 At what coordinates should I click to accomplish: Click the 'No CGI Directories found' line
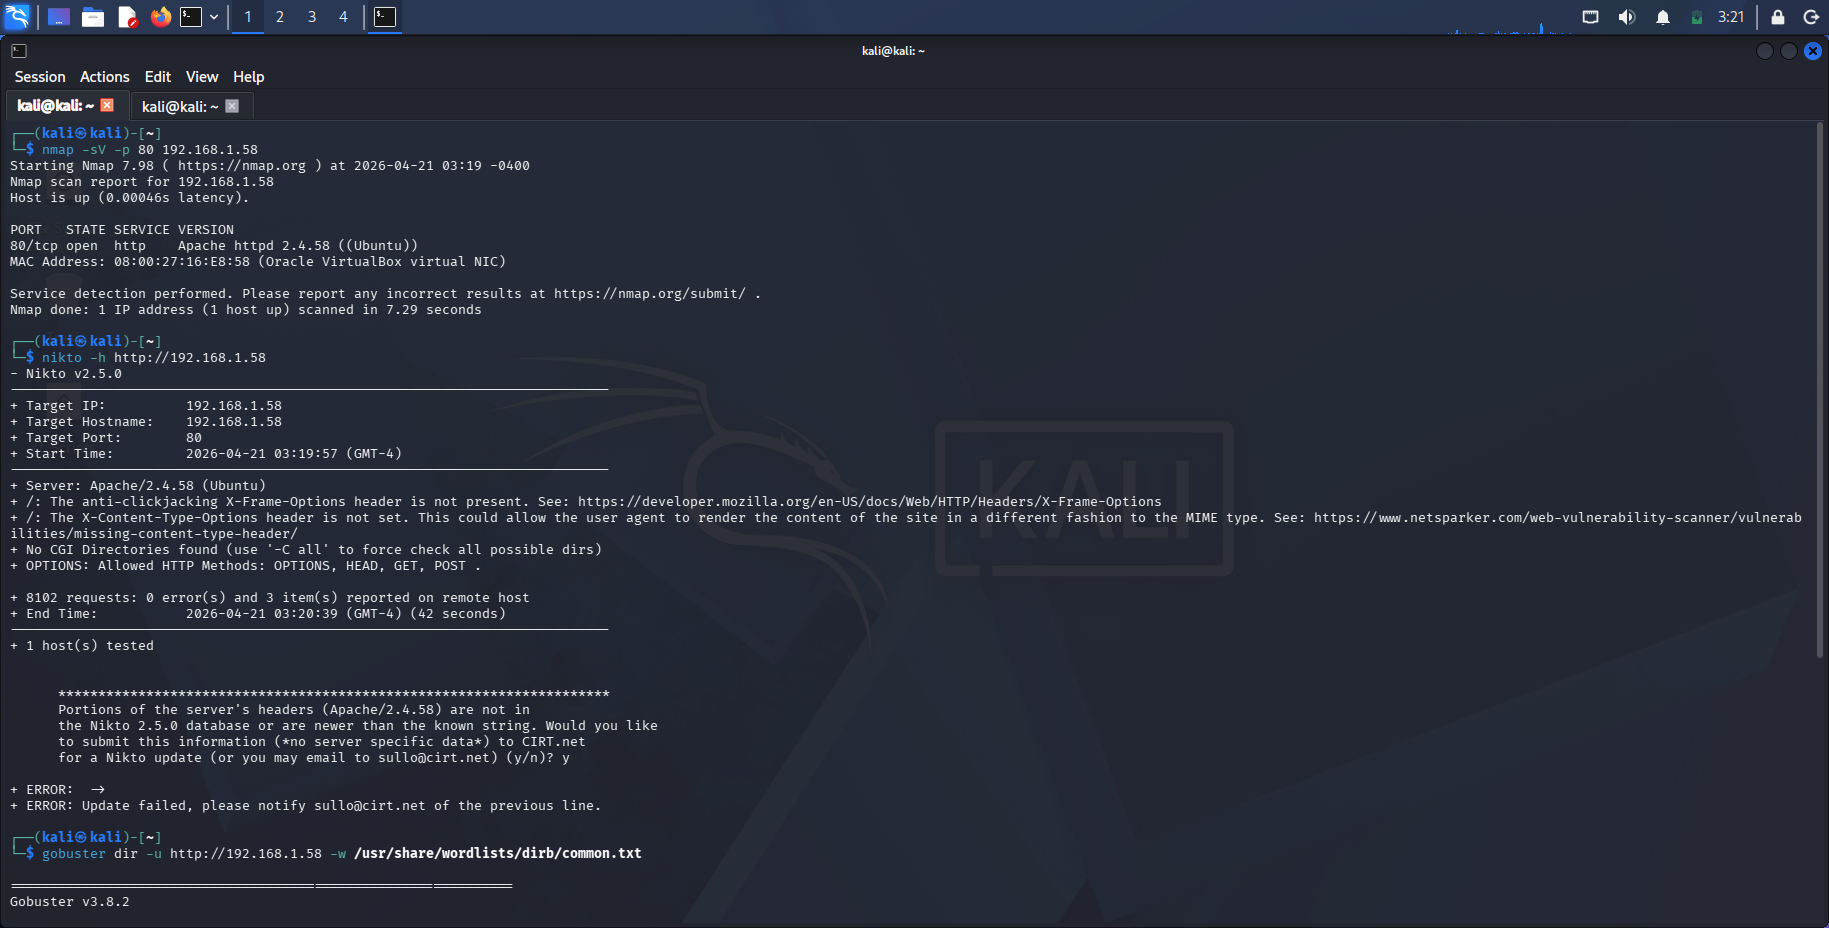(306, 550)
